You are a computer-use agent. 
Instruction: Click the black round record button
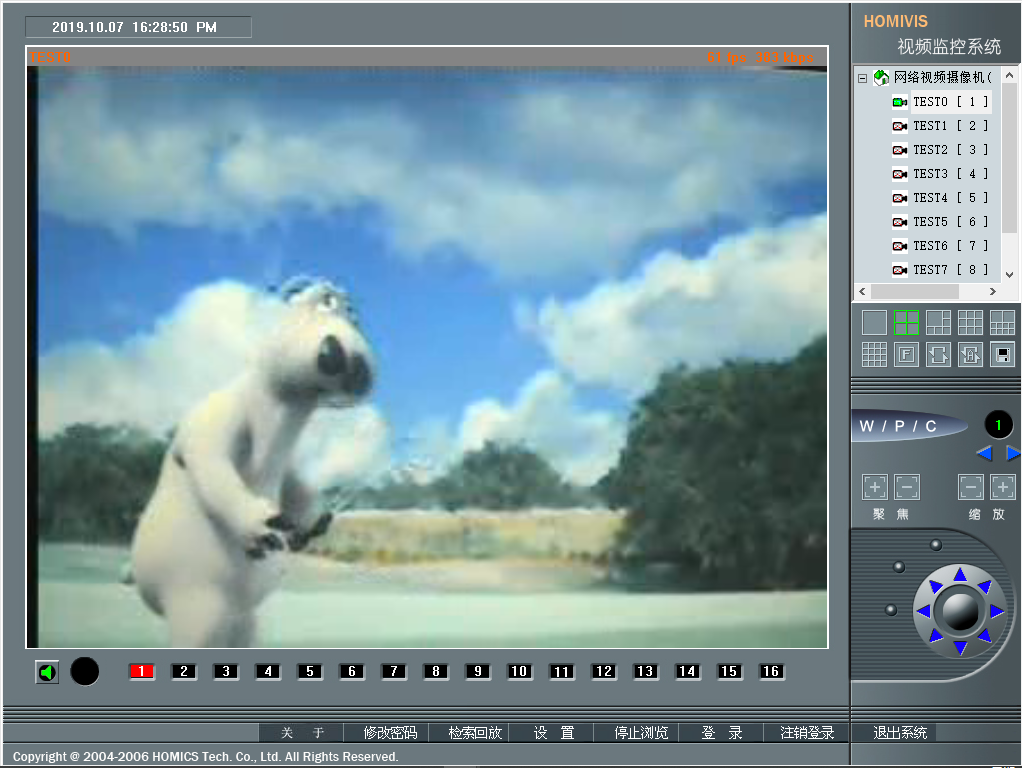(x=85, y=672)
